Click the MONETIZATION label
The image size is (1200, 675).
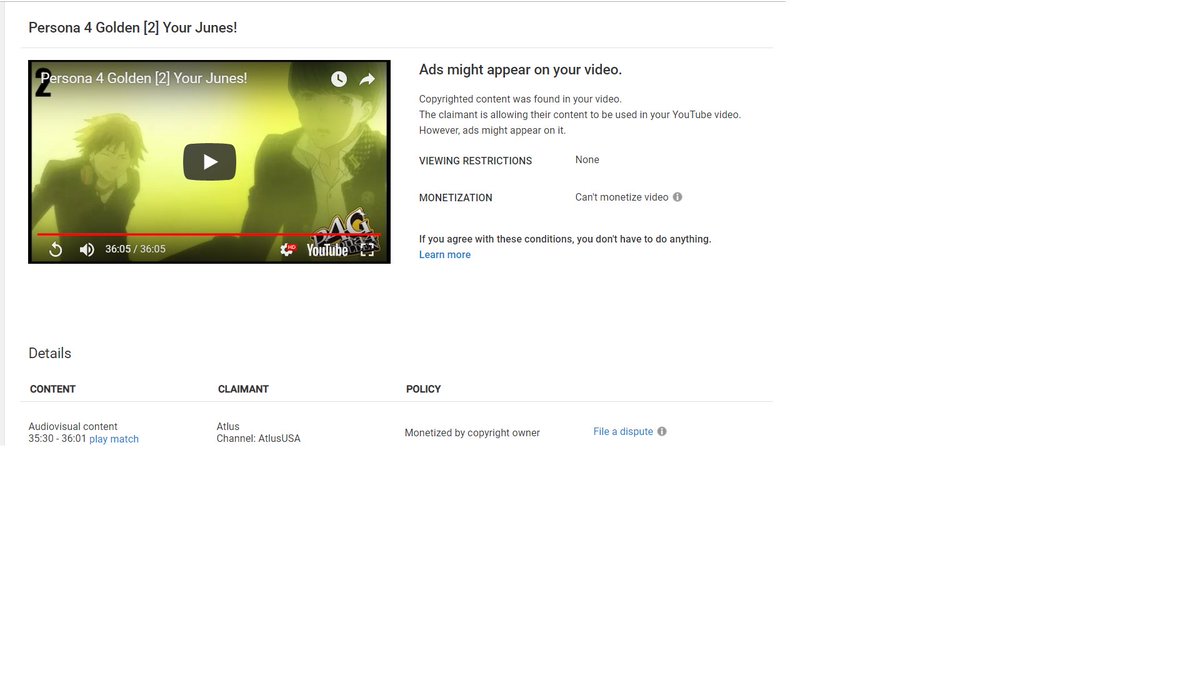[x=456, y=198]
